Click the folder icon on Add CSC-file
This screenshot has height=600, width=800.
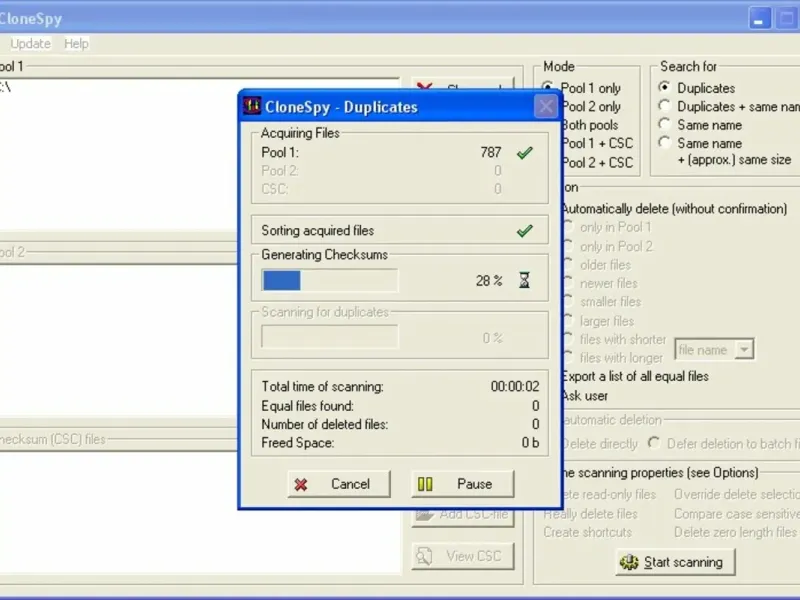click(x=424, y=515)
